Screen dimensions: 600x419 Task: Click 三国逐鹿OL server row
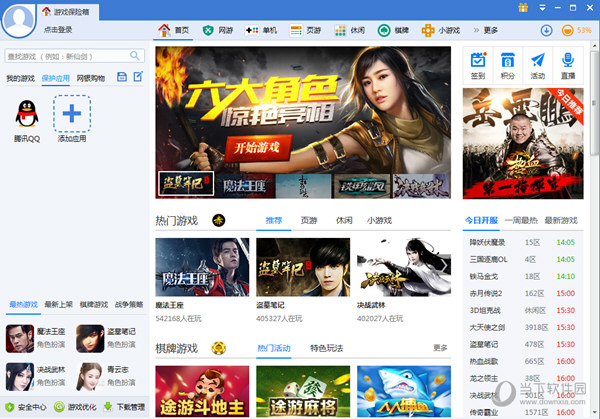click(x=523, y=259)
